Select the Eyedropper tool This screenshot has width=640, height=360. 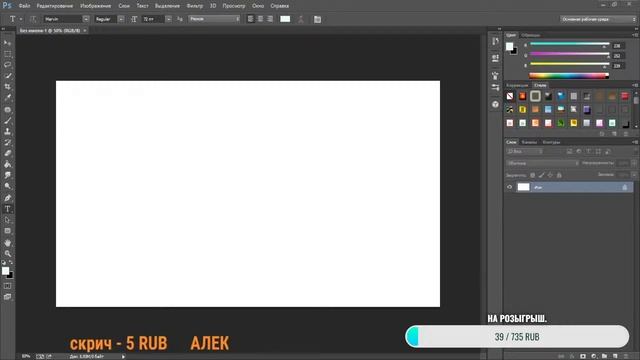click(7, 98)
